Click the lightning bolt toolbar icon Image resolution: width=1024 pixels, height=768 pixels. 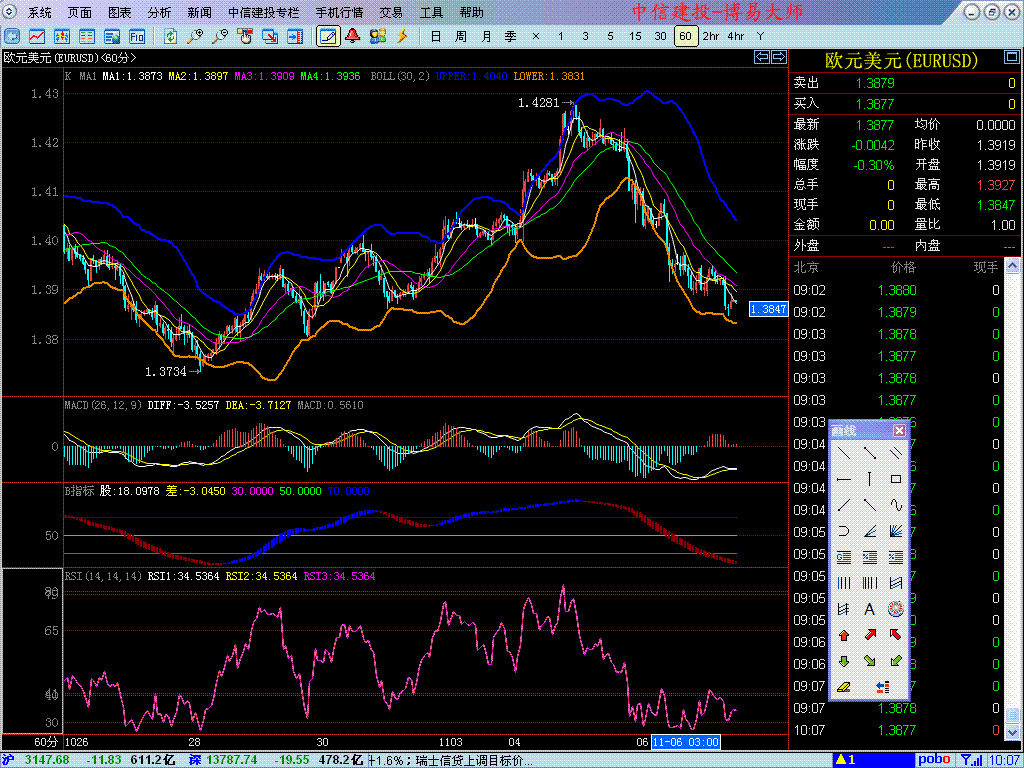tap(402, 36)
